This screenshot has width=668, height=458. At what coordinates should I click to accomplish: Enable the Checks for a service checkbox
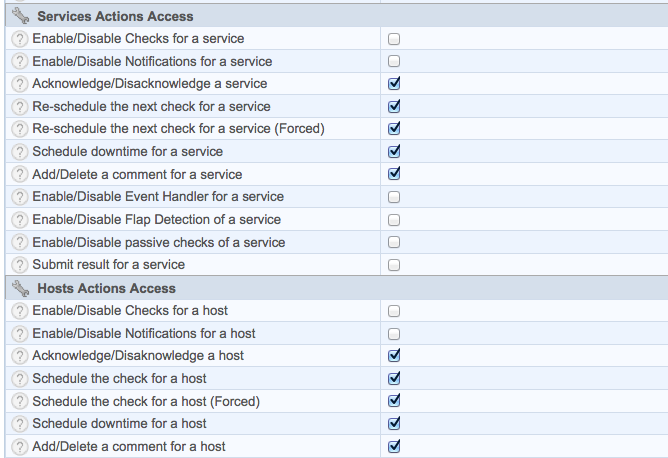coord(394,39)
